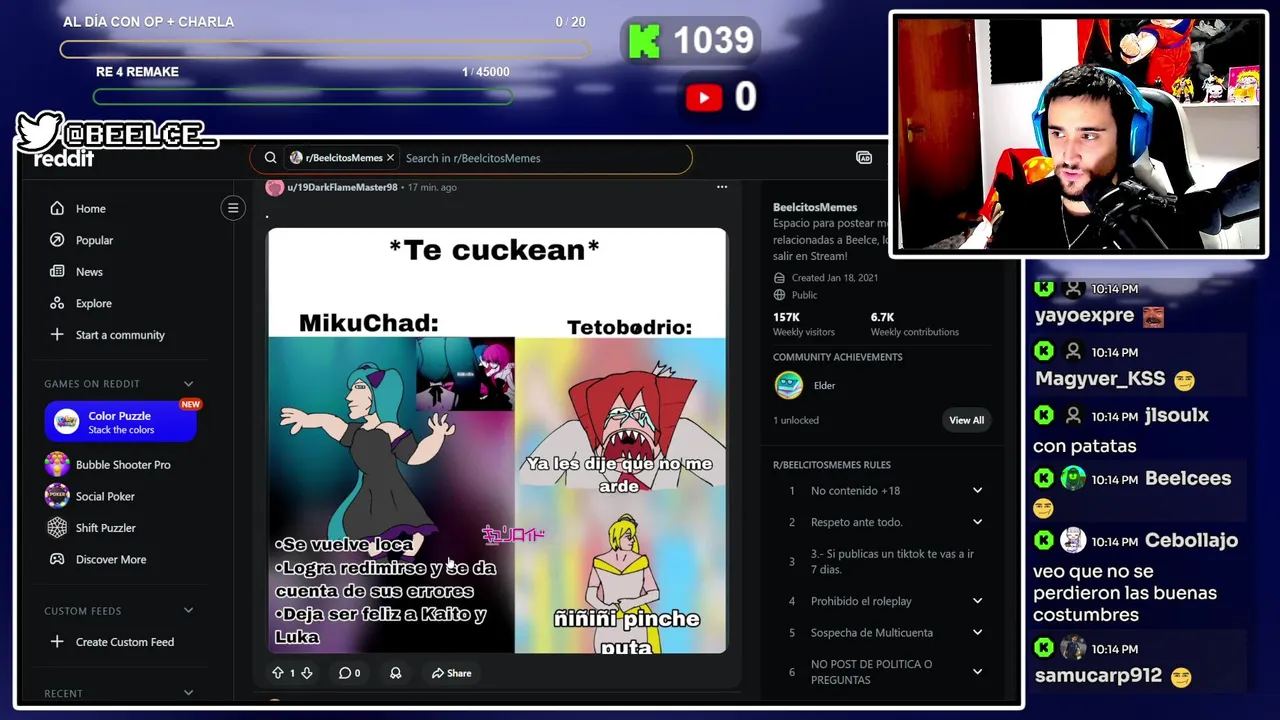Click the Created Jan 18, 2021 text
The height and width of the screenshot is (720, 1280).
pyautogui.click(x=834, y=278)
